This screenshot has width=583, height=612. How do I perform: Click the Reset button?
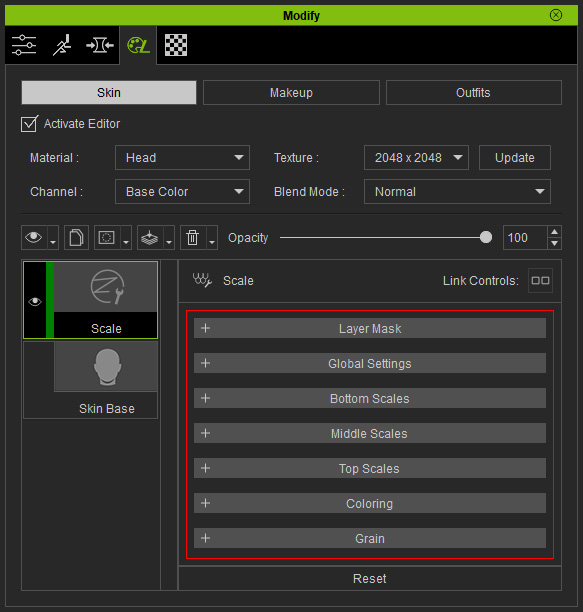click(x=370, y=578)
